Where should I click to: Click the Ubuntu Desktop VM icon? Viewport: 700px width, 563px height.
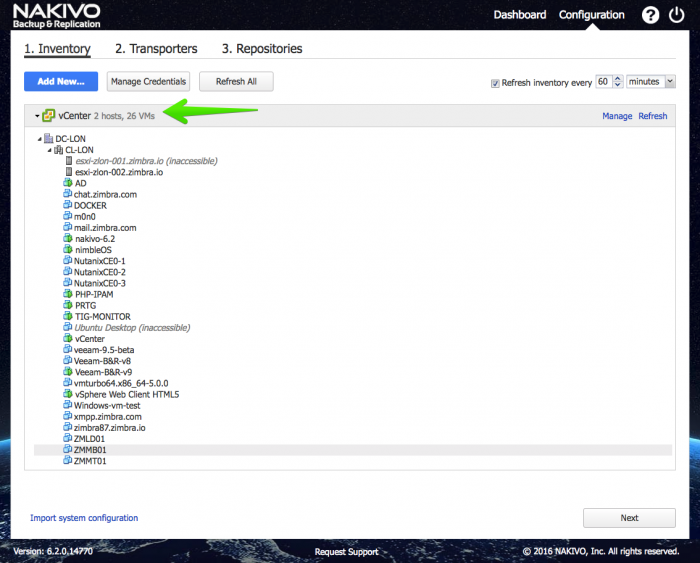pos(67,327)
